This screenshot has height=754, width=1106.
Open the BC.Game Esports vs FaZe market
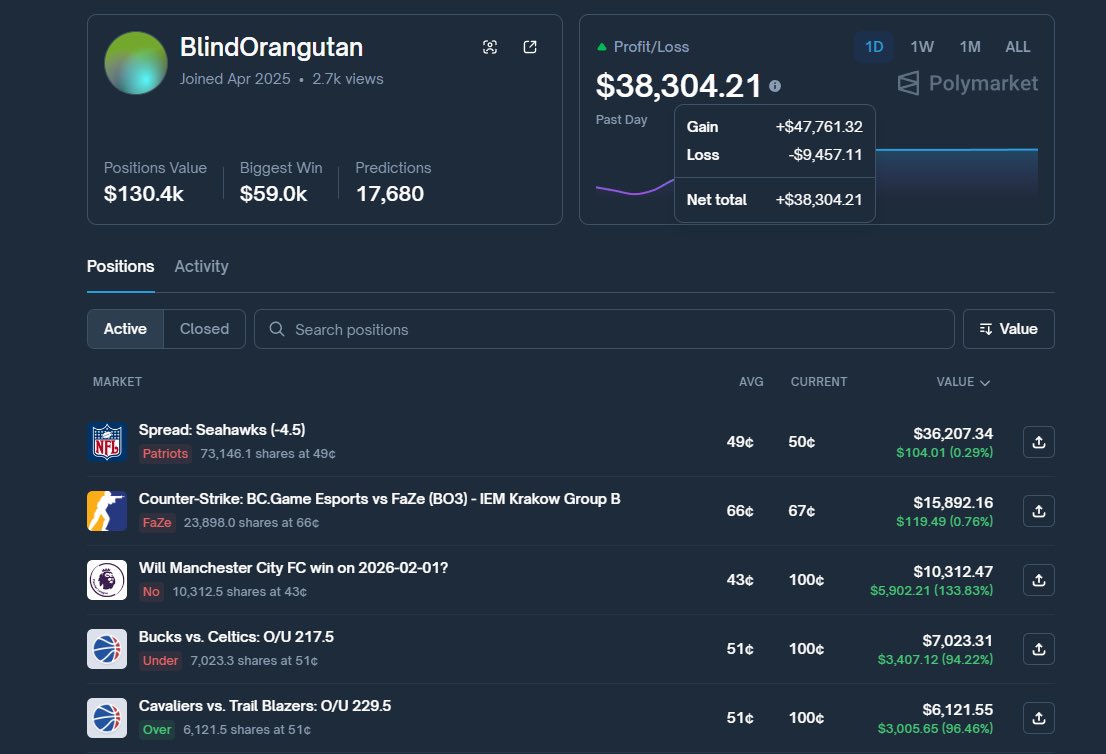pyautogui.click(x=379, y=499)
